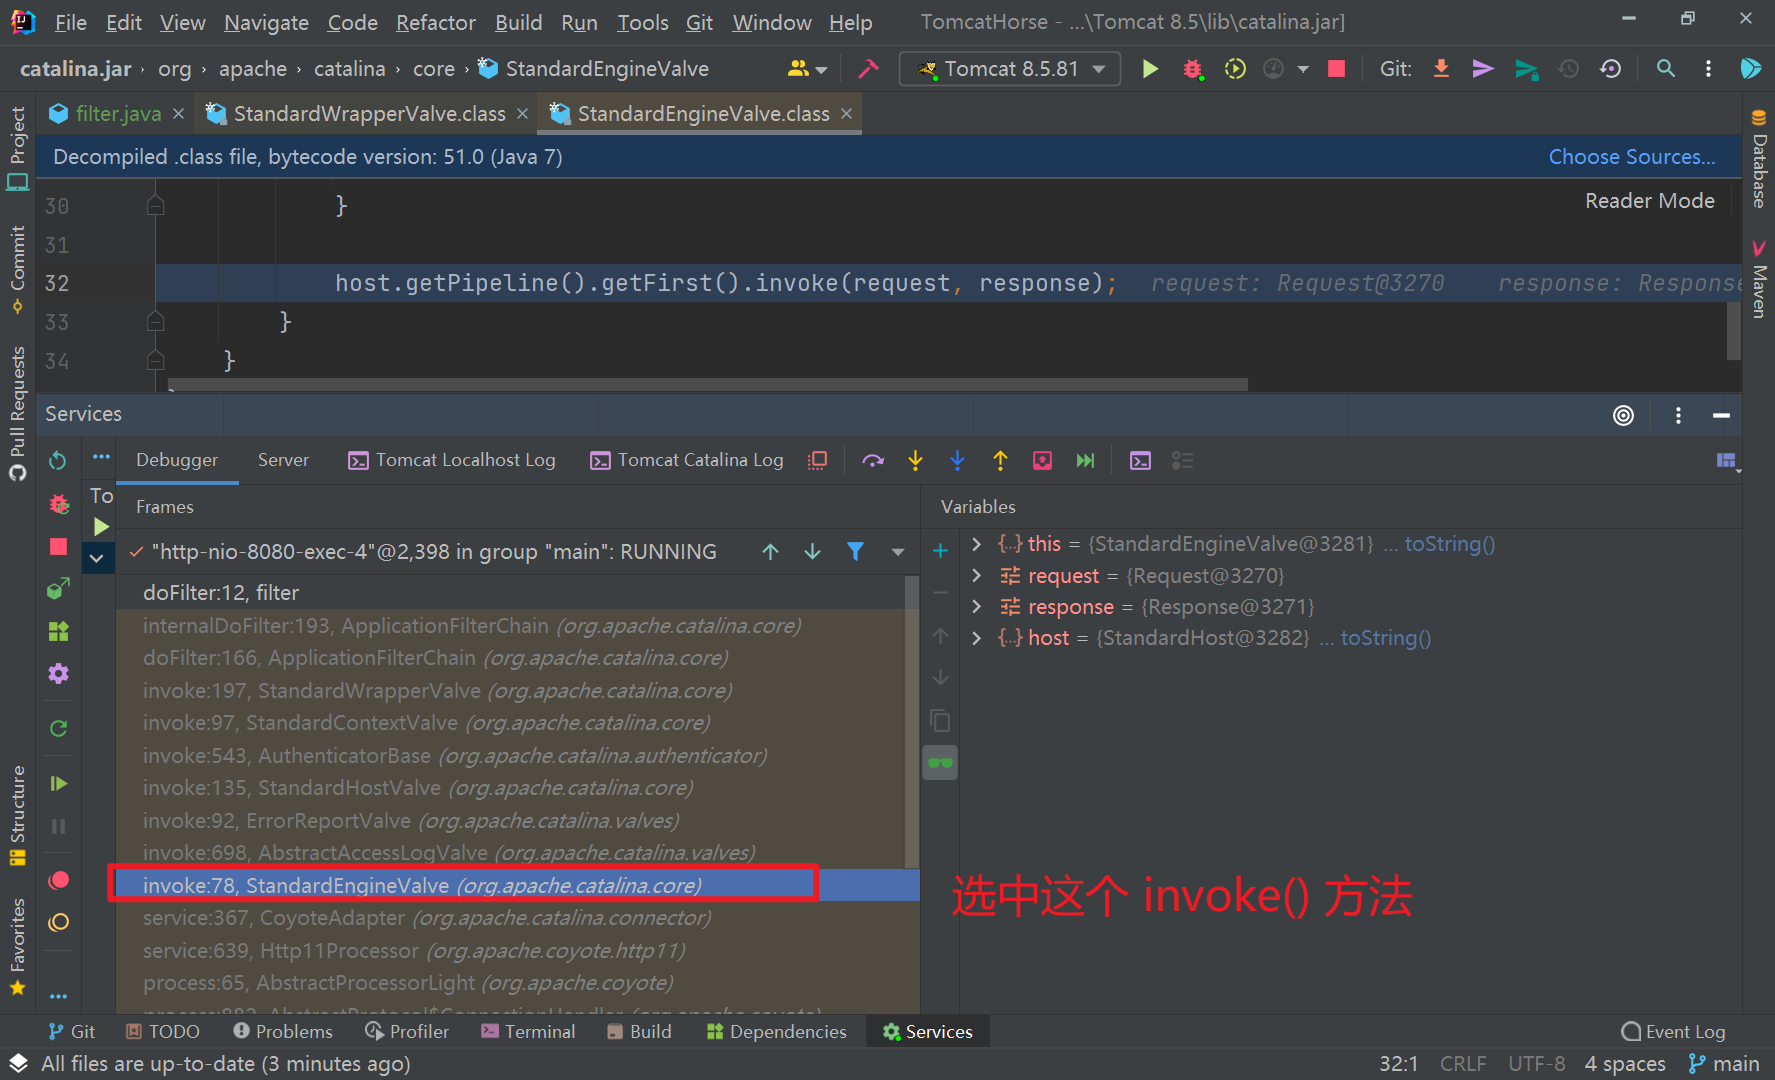Expand the 'host' variable node
Screen dimensions: 1775x1080
point(976,637)
